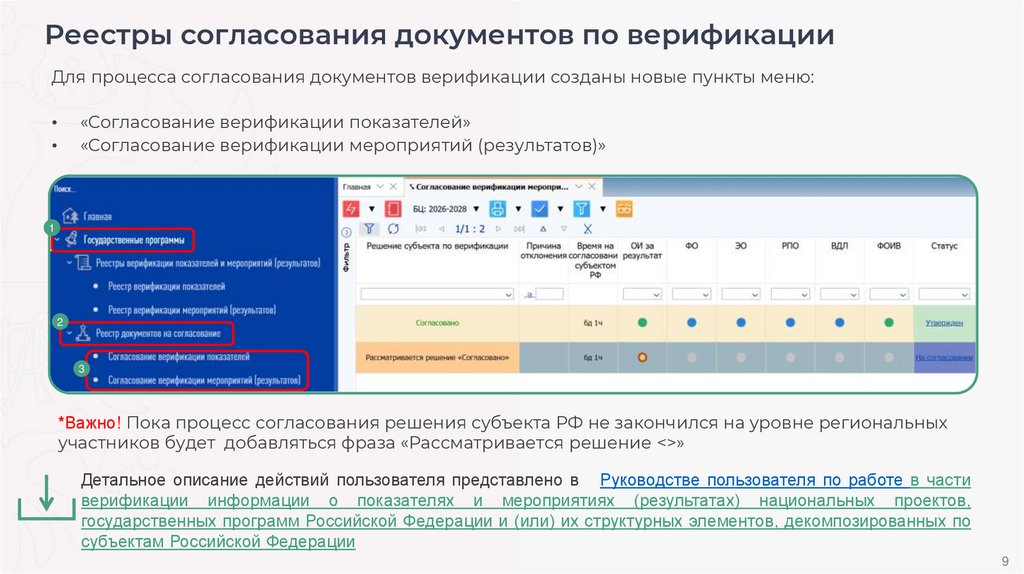This screenshot has width=1024, height=574.
Task: Open Руководстве пользователя по работе link
Action: point(751,480)
